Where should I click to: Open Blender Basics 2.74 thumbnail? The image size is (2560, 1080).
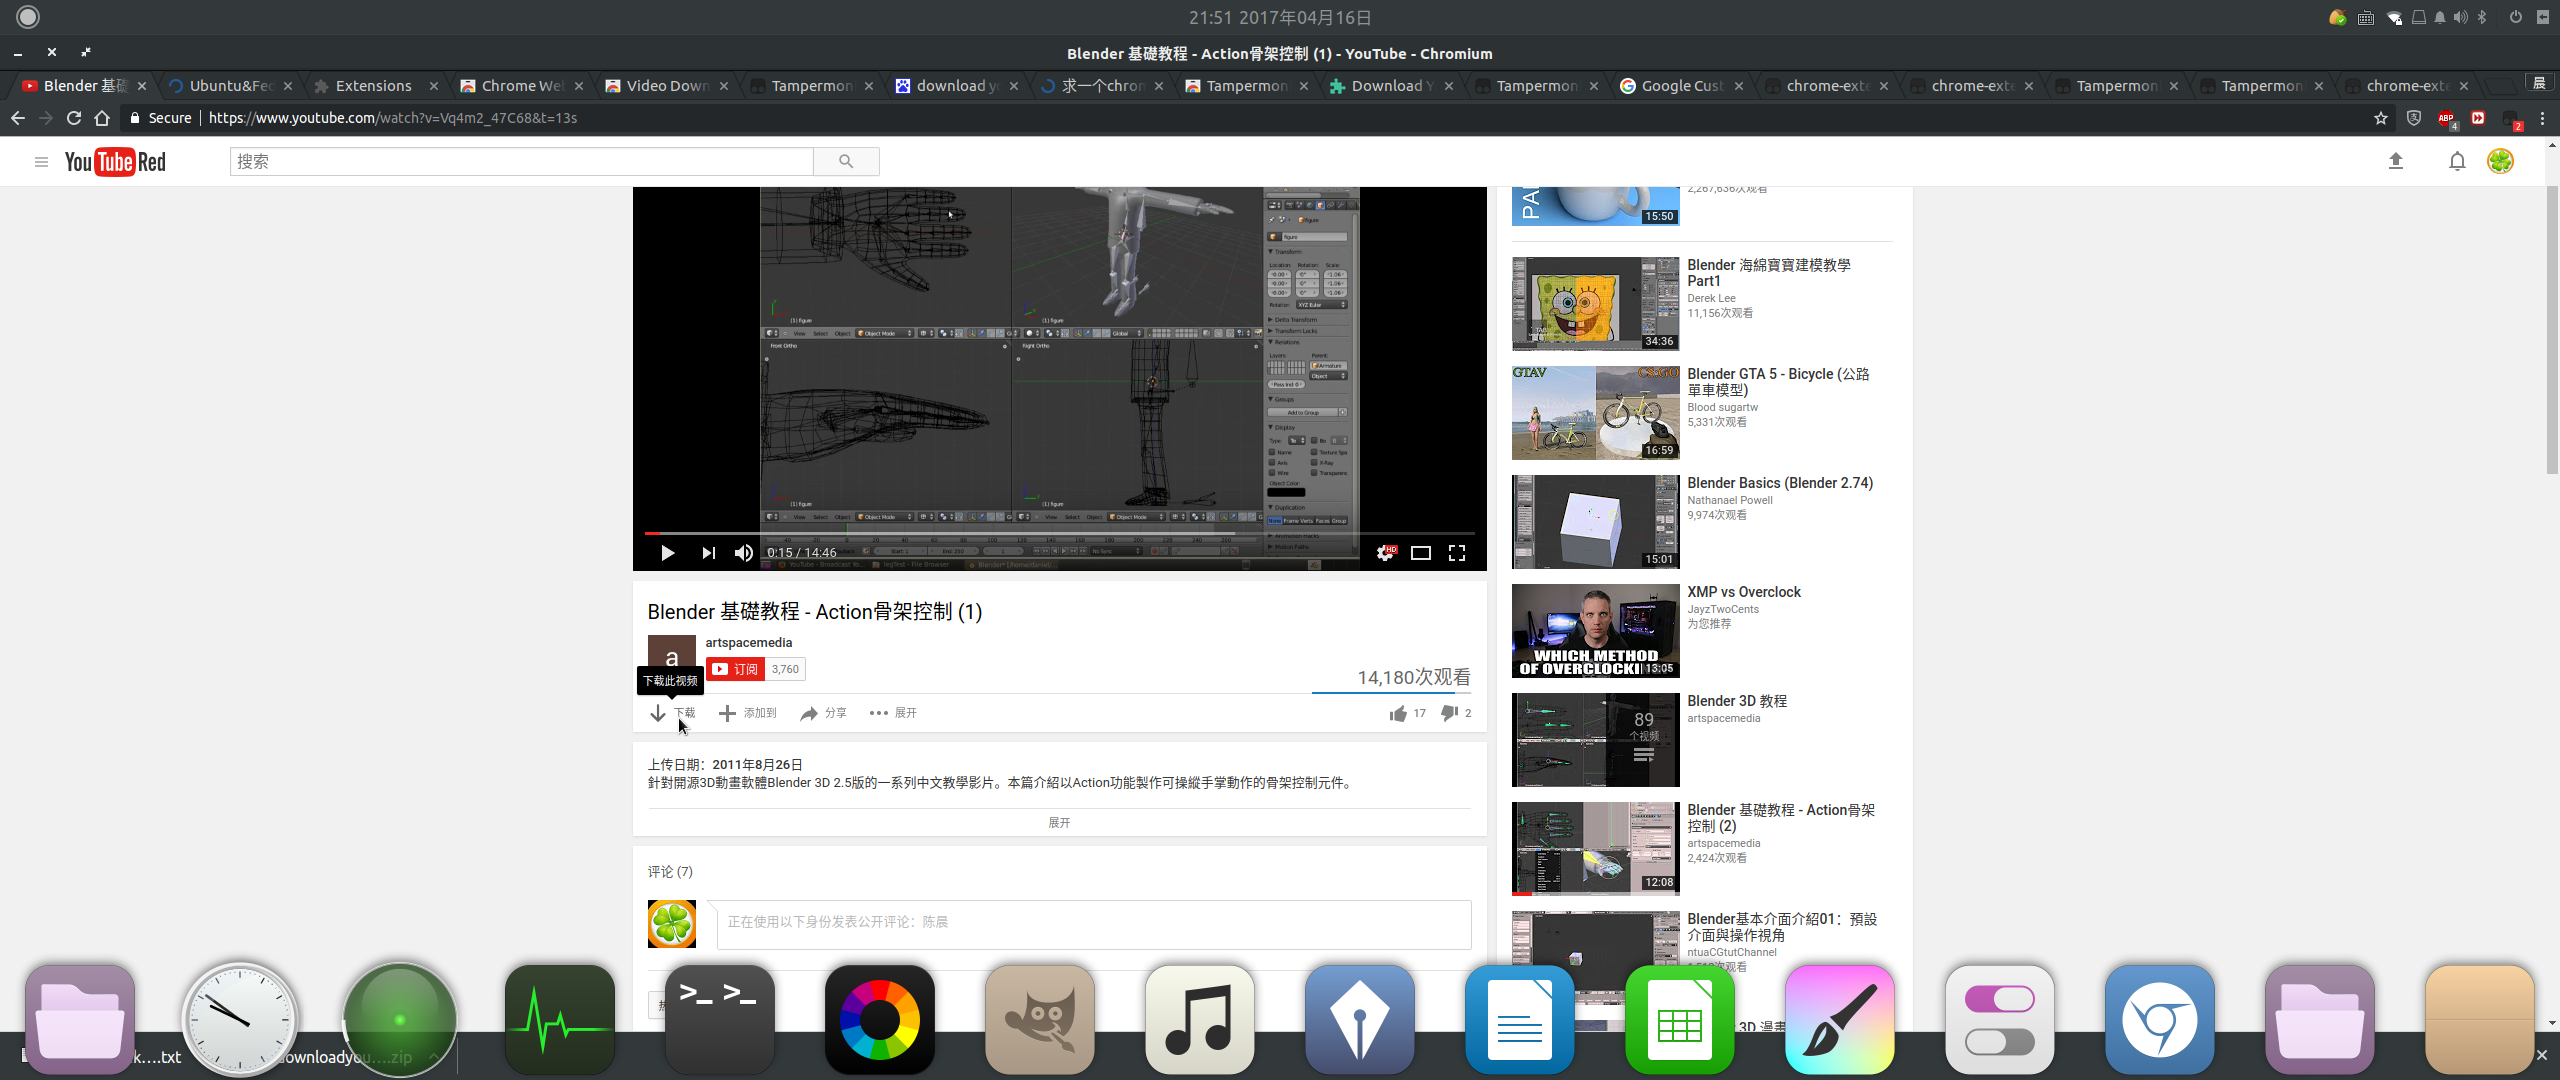1595,522
